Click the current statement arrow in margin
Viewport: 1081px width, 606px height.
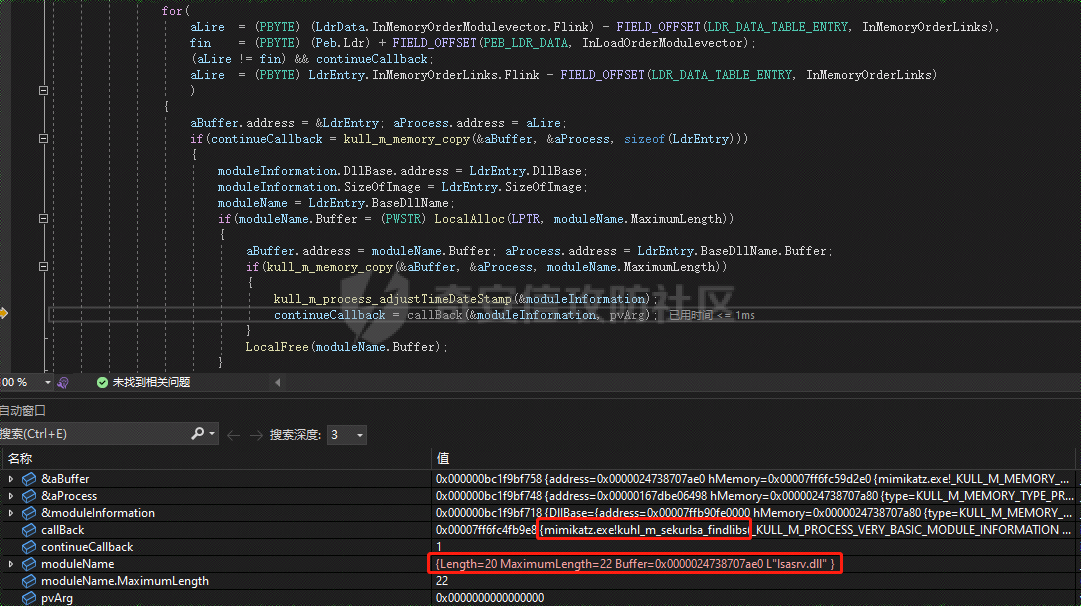(x=3, y=314)
